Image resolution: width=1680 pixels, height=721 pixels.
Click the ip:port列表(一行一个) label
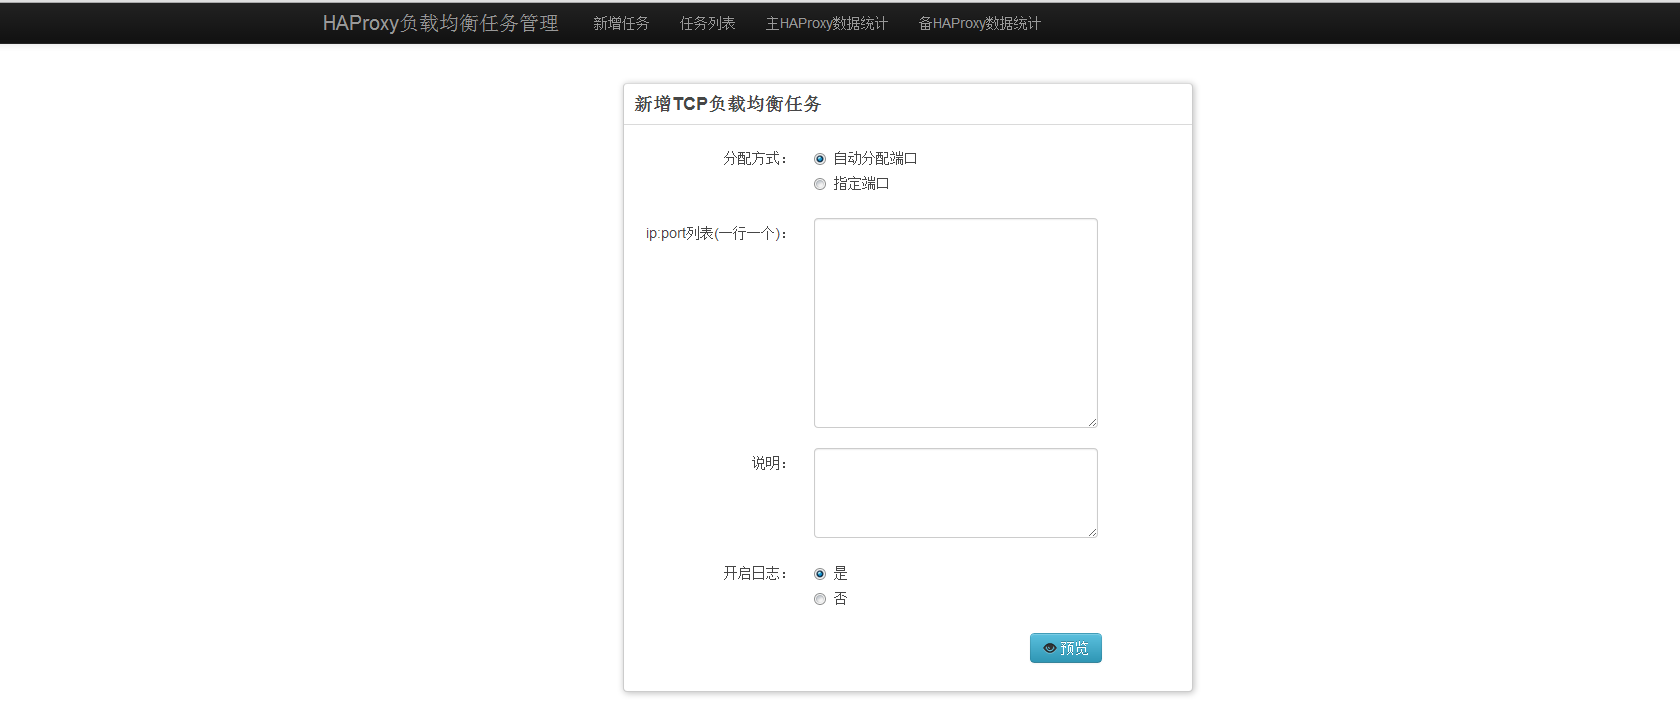click(717, 233)
